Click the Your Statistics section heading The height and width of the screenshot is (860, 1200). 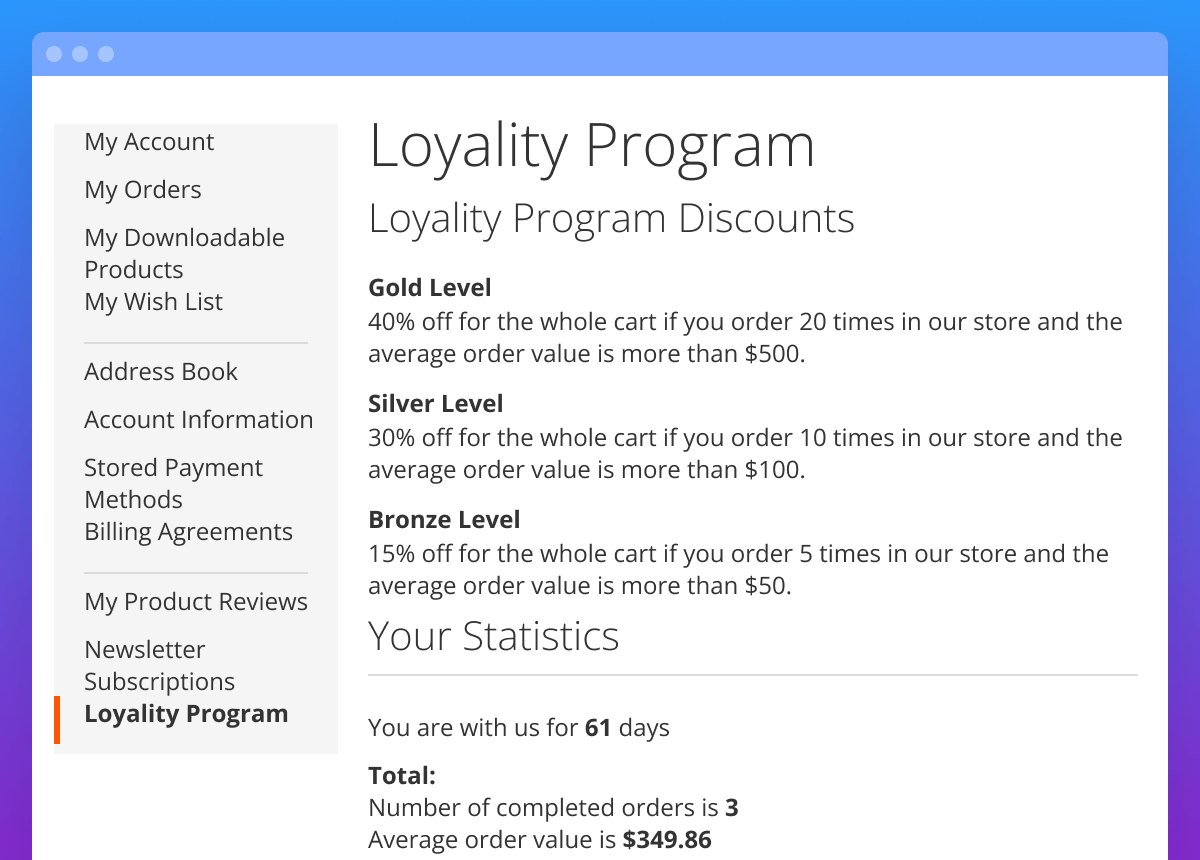click(493, 636)
